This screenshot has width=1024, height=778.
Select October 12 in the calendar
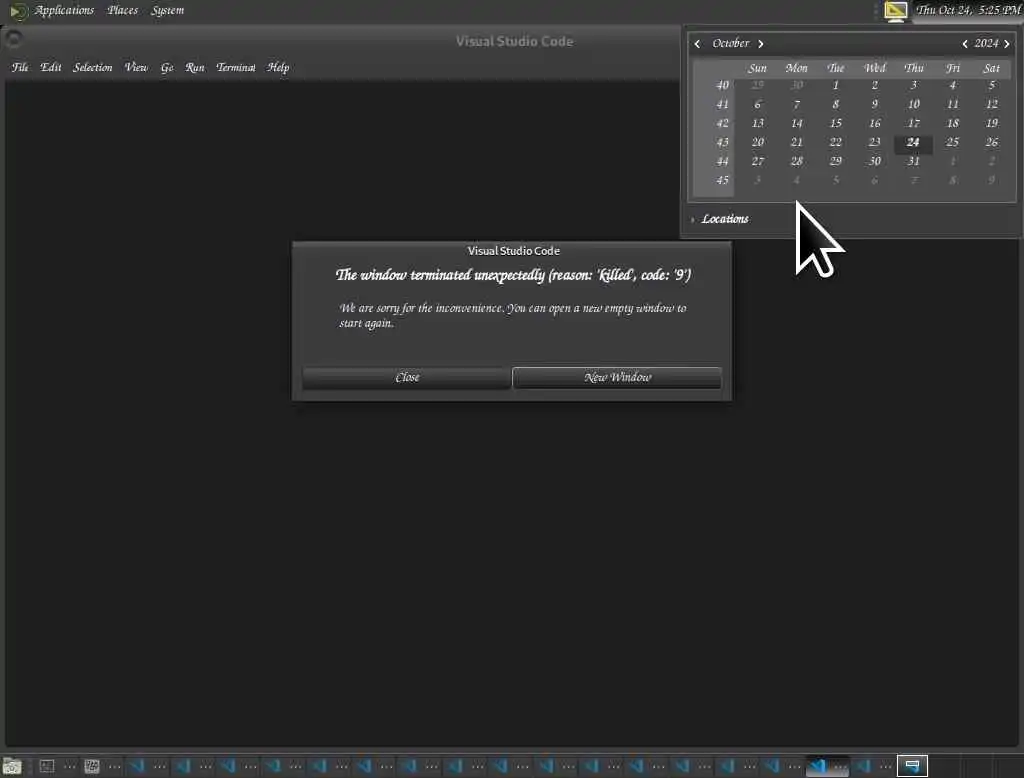point(991,105)
